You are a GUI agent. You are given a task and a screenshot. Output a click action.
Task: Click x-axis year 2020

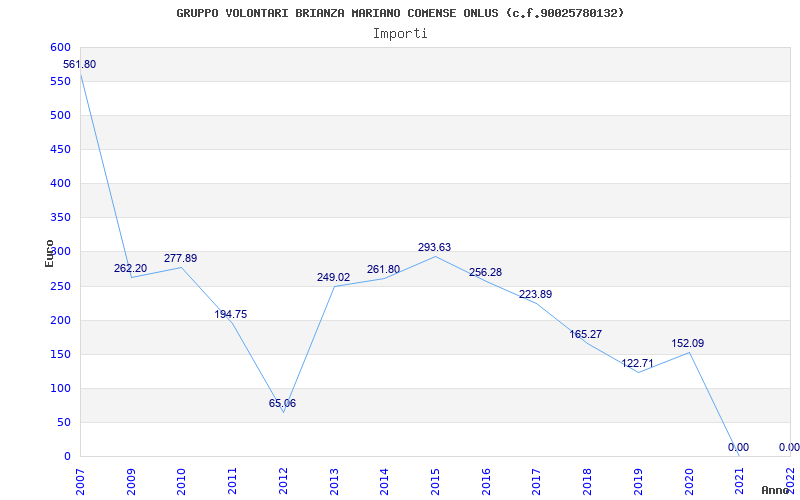tap(689, 482)
